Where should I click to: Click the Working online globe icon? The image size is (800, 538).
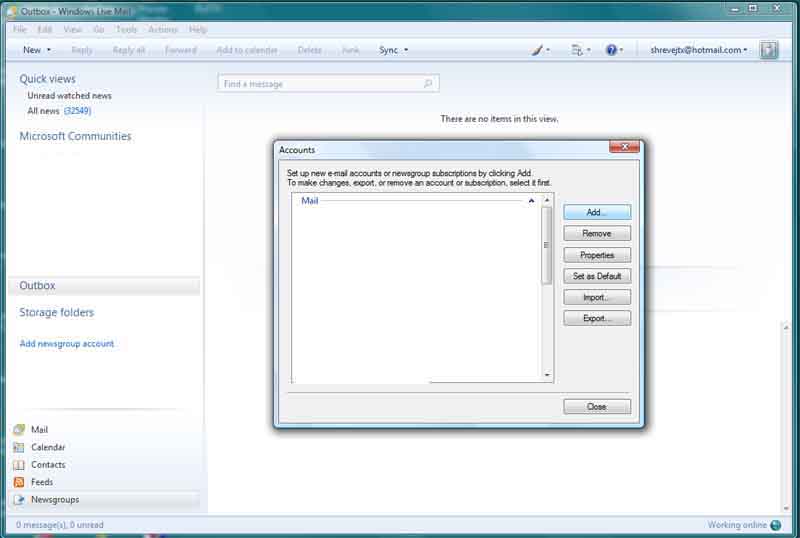coord(776,525)
